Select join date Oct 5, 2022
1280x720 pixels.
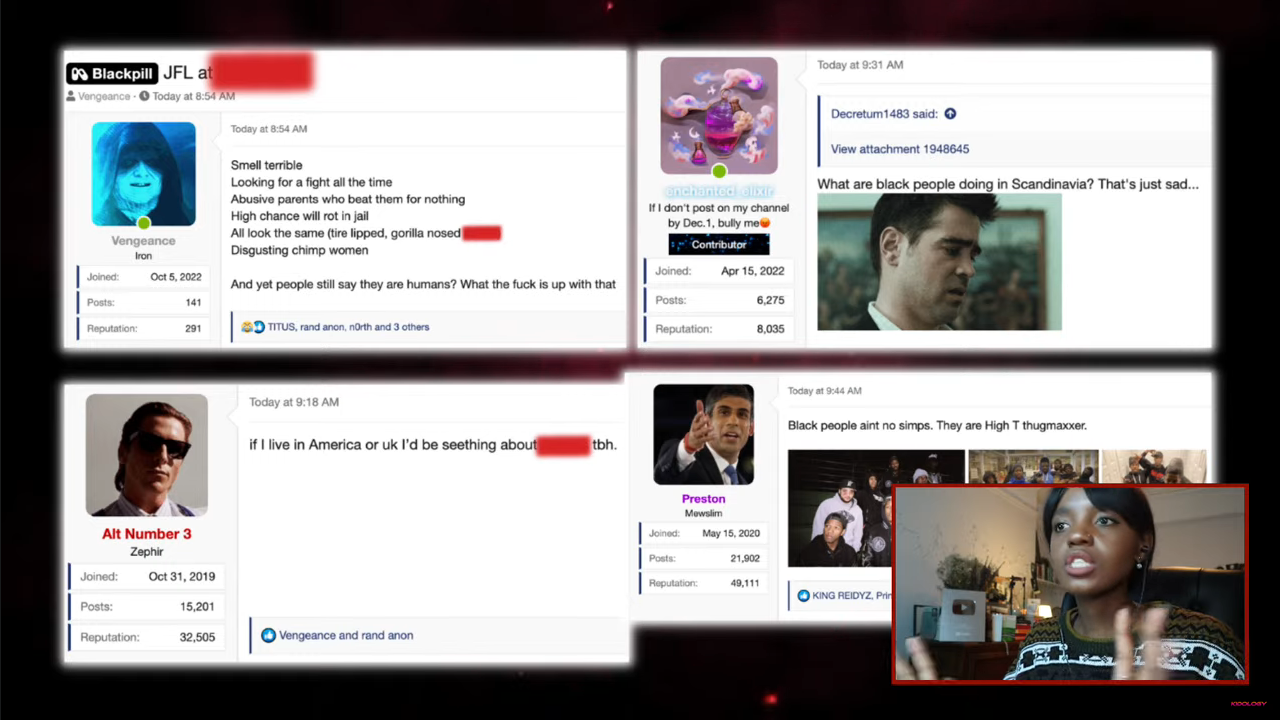tap(176, 277)
